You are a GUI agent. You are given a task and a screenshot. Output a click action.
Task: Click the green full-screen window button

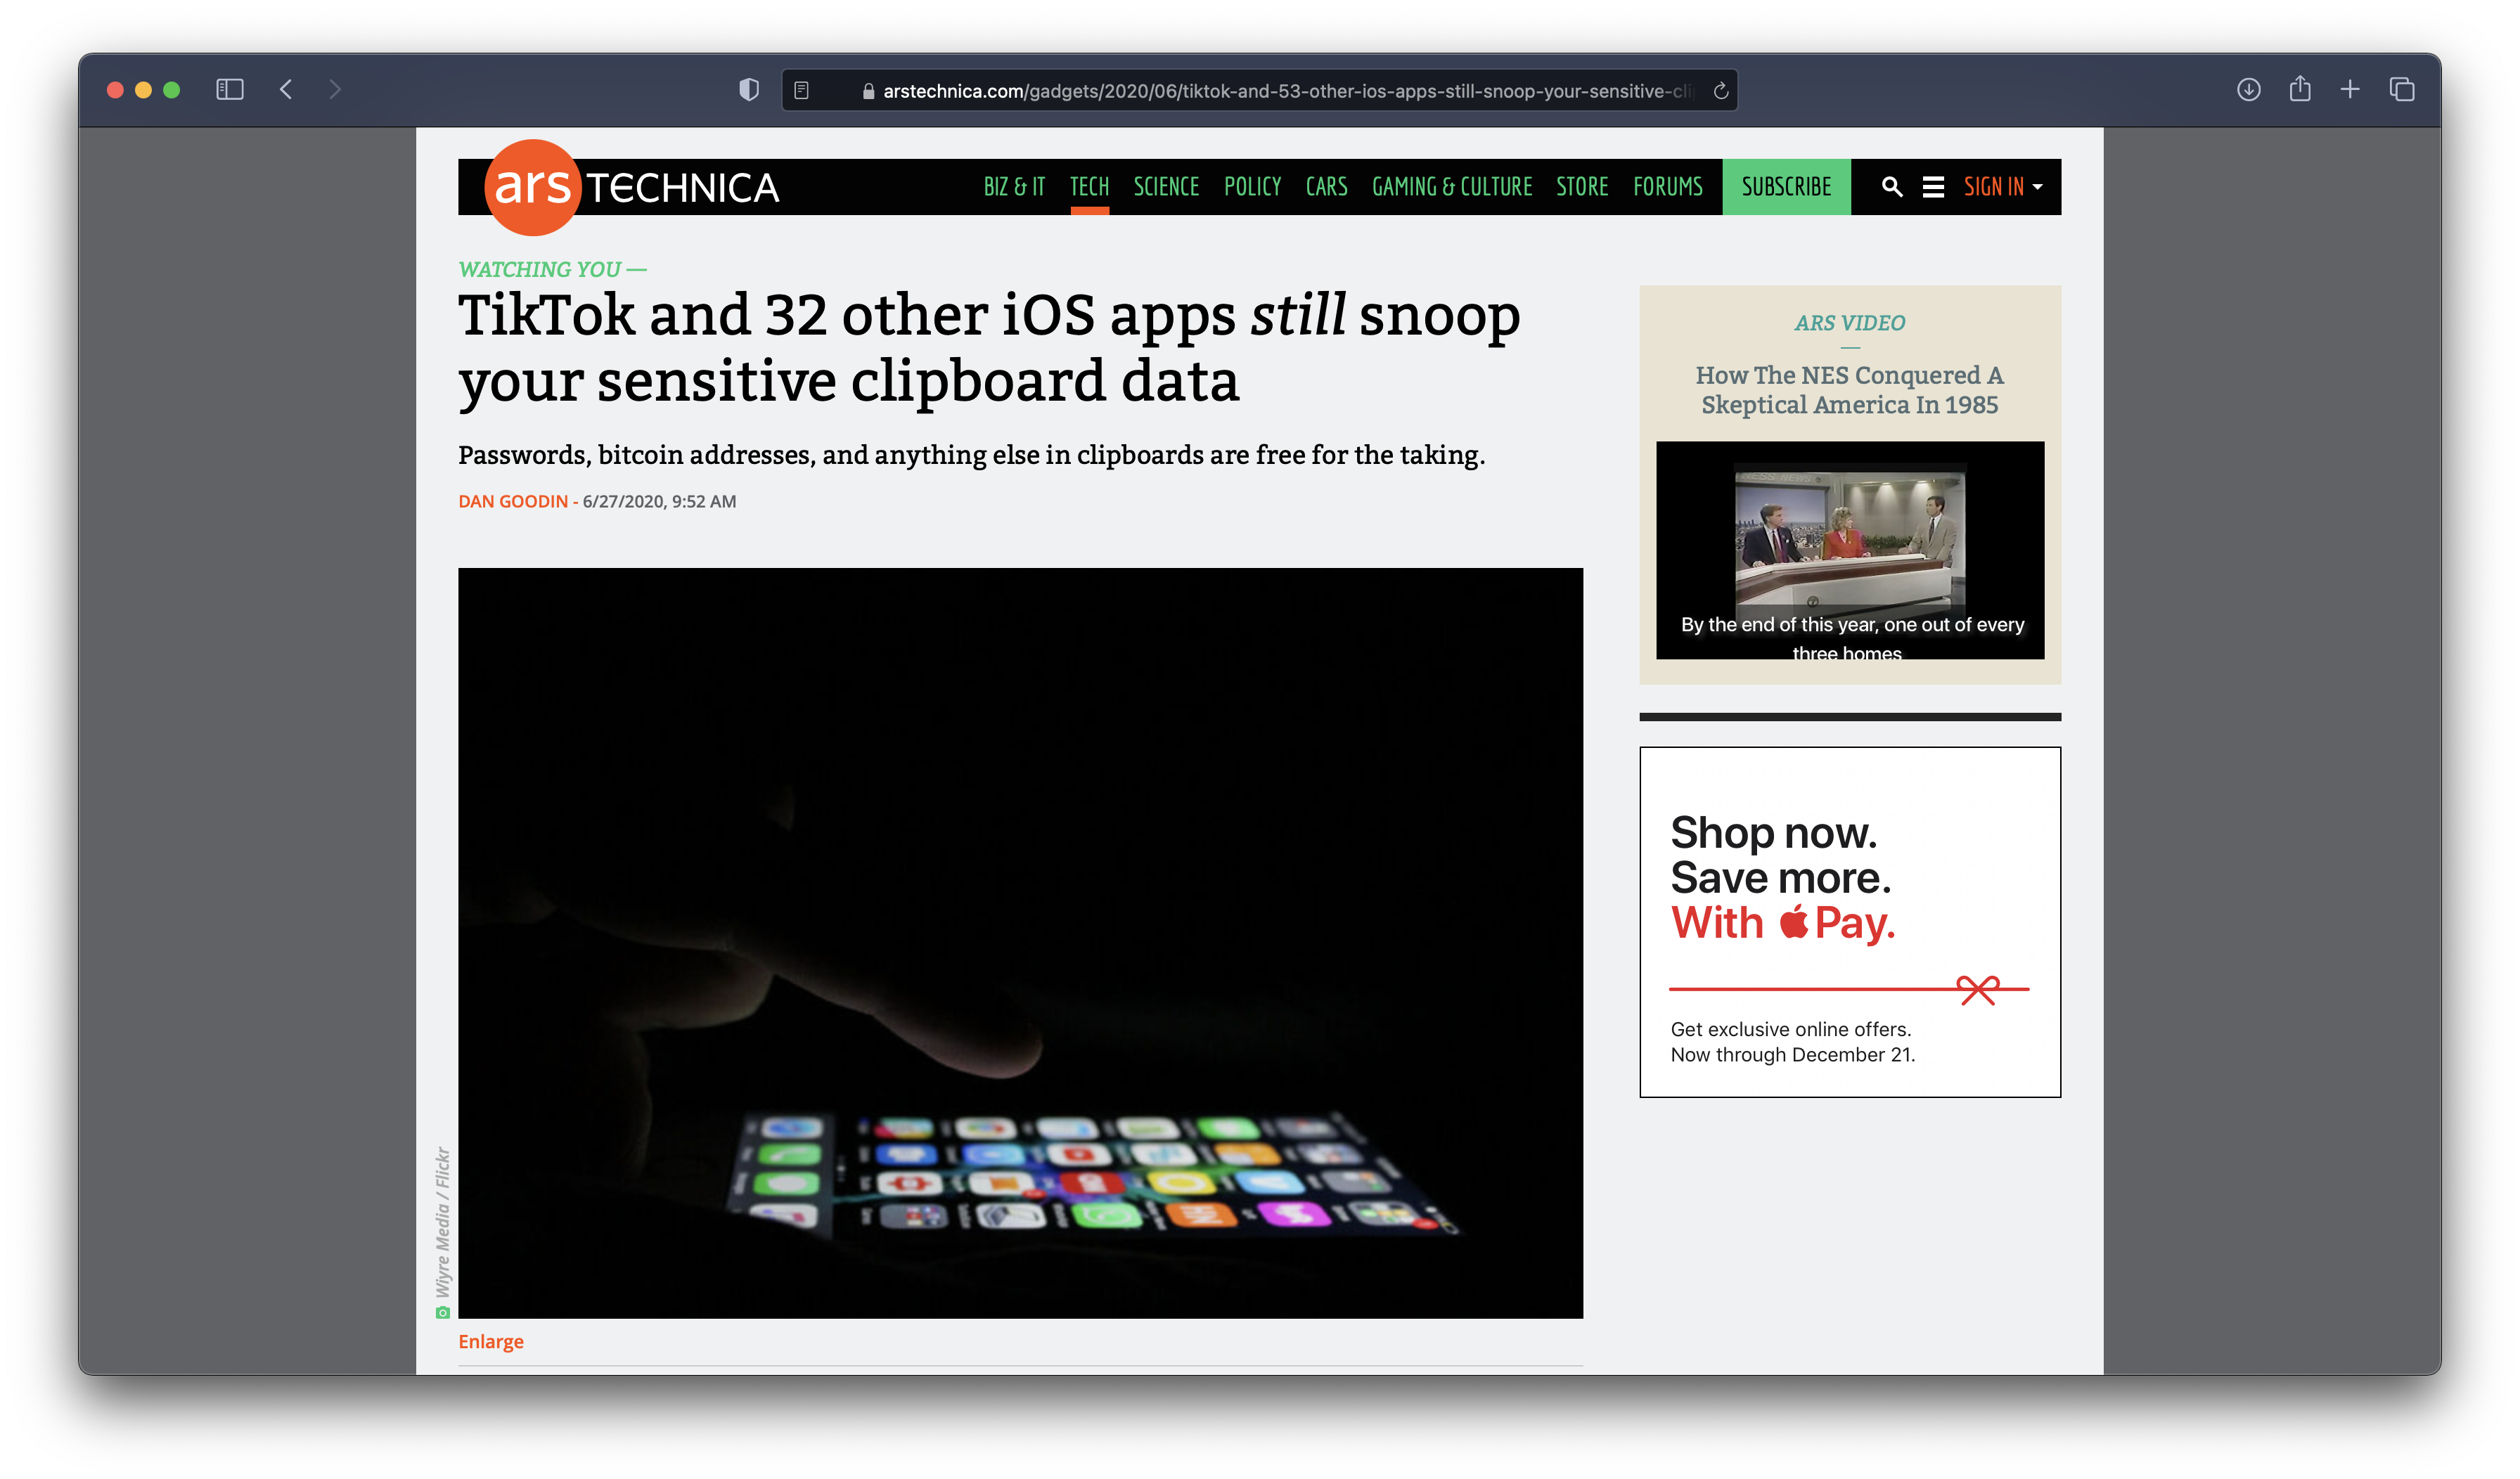[x=171, y=90]
